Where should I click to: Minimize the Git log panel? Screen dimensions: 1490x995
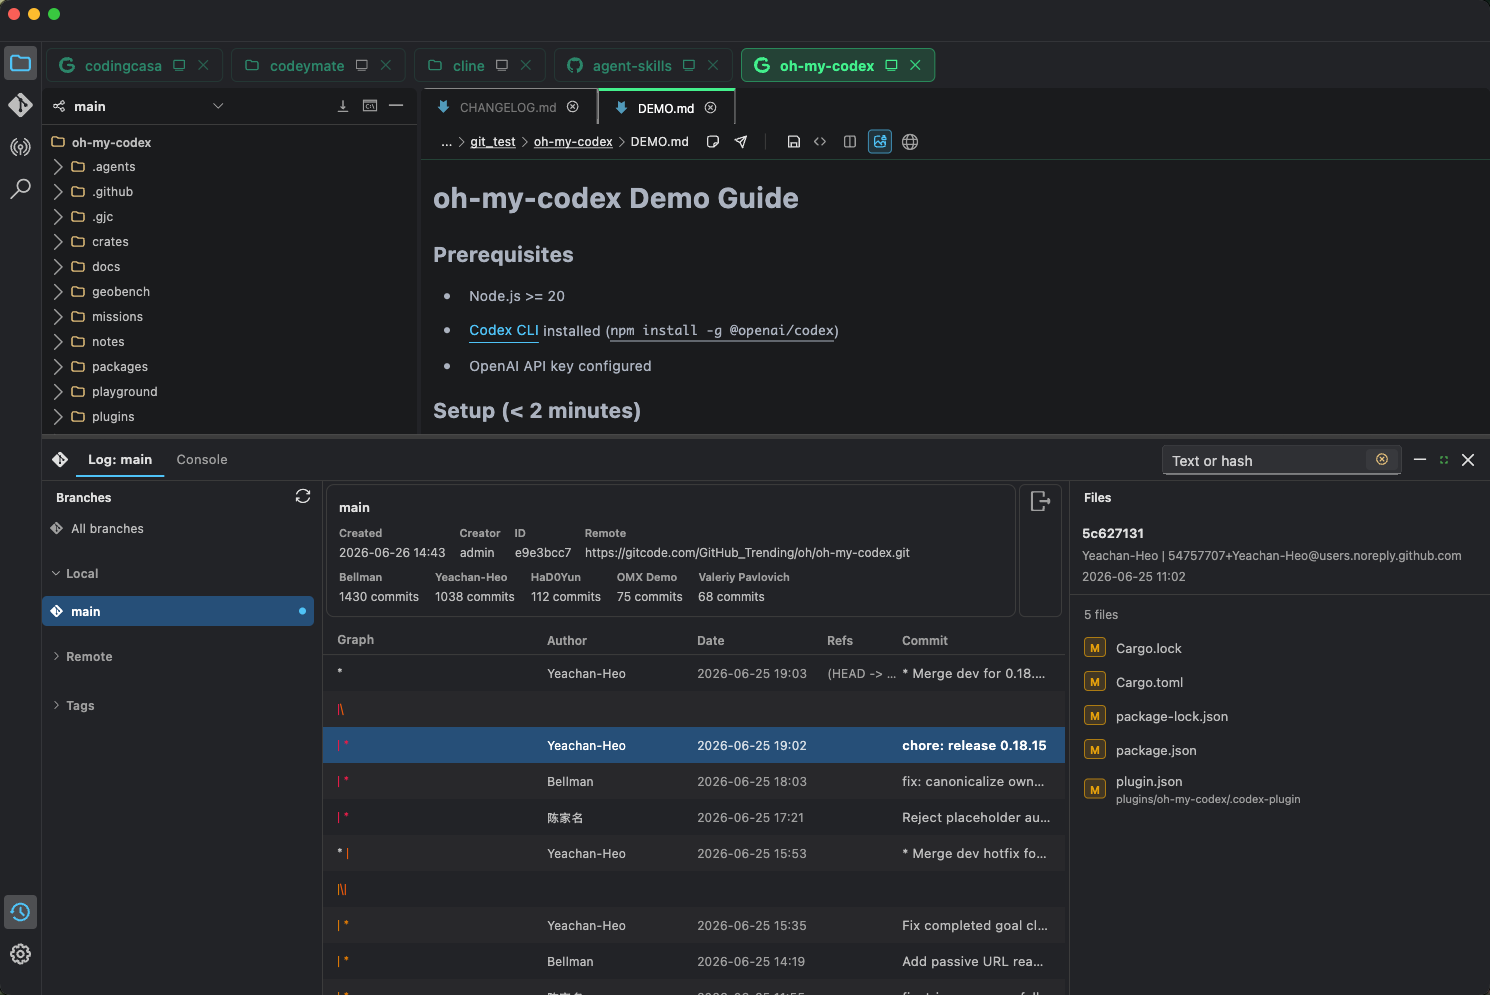pos(1419,459)
